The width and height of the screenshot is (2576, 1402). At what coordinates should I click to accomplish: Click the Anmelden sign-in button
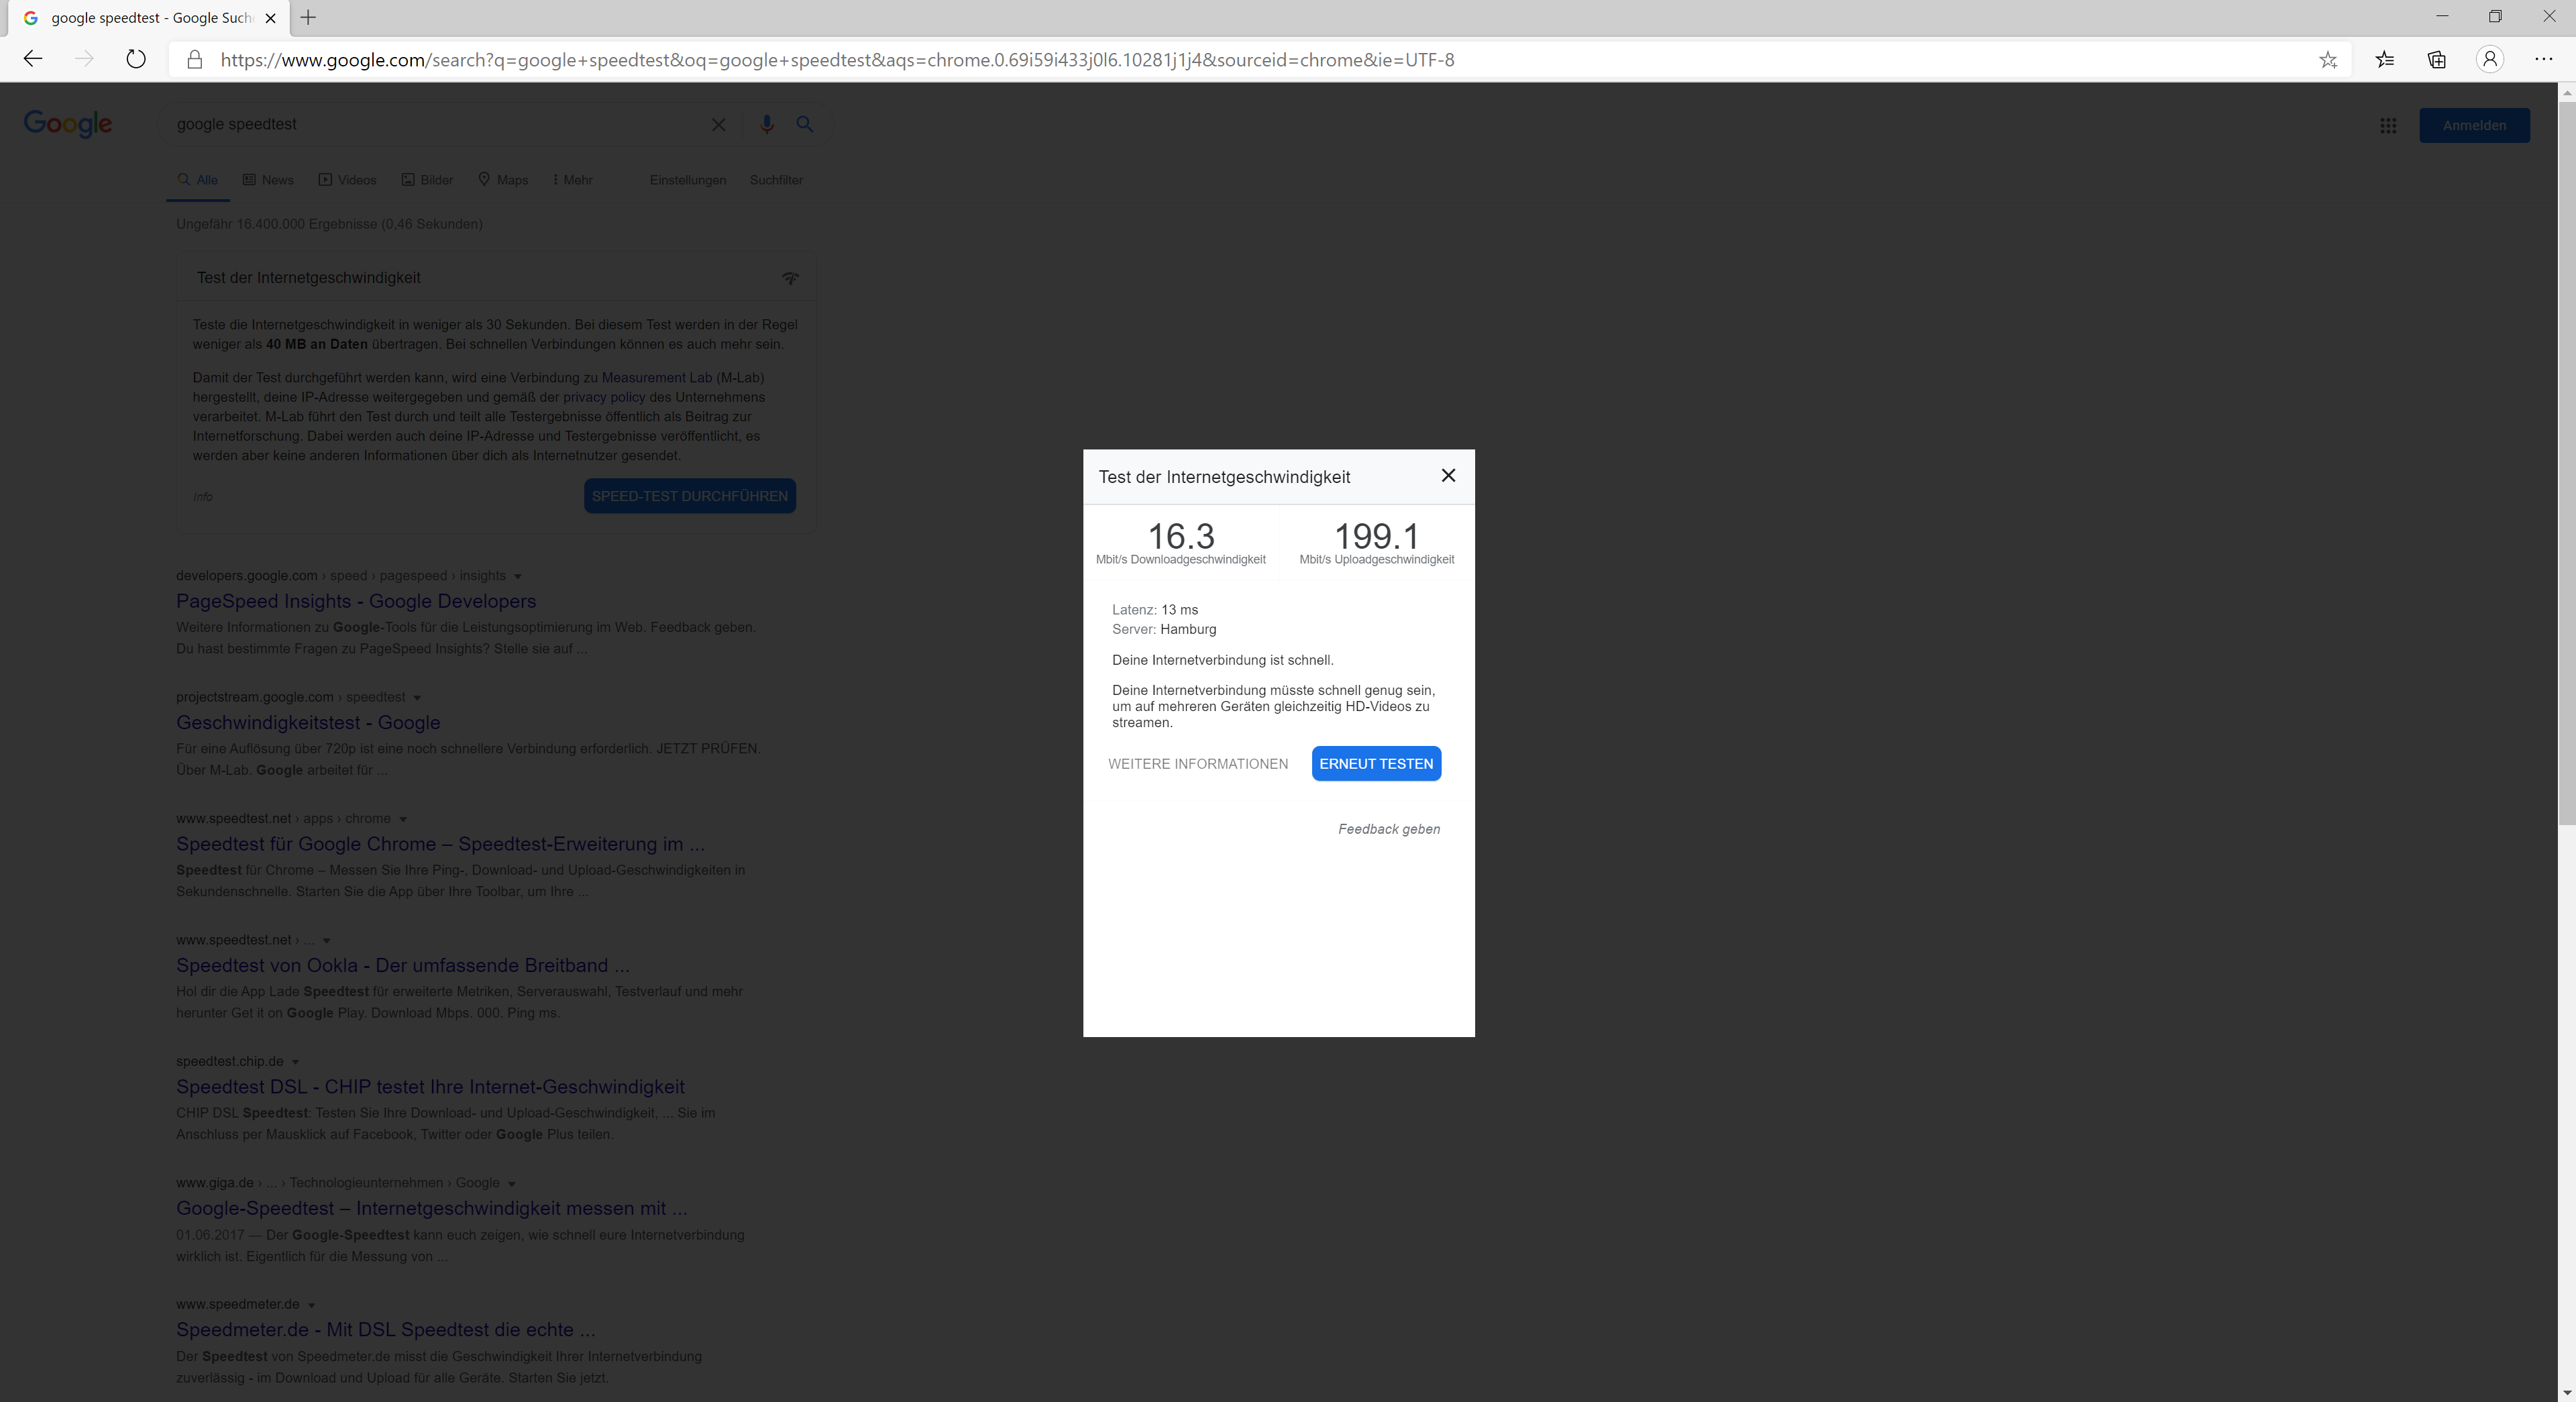click(x=2474, y=126)
